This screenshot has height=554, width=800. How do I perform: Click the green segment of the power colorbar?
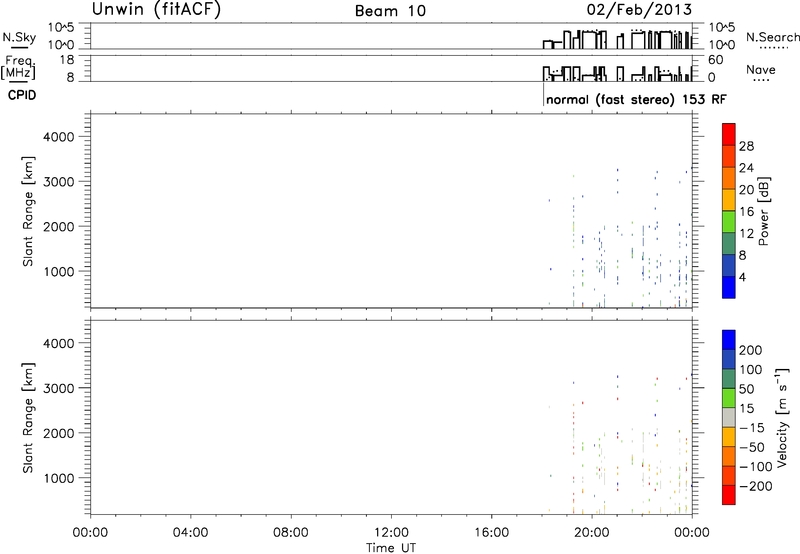pyautogui.click(x=729, y=221)
